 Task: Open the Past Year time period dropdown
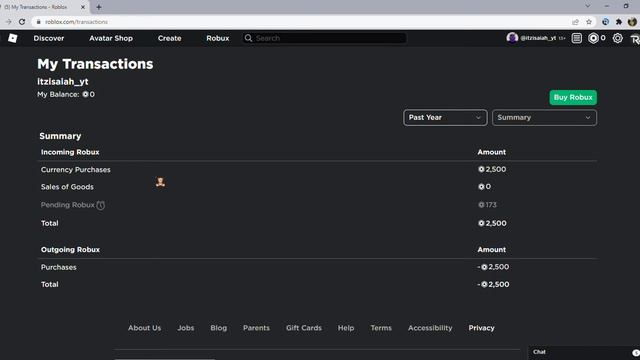445,118
